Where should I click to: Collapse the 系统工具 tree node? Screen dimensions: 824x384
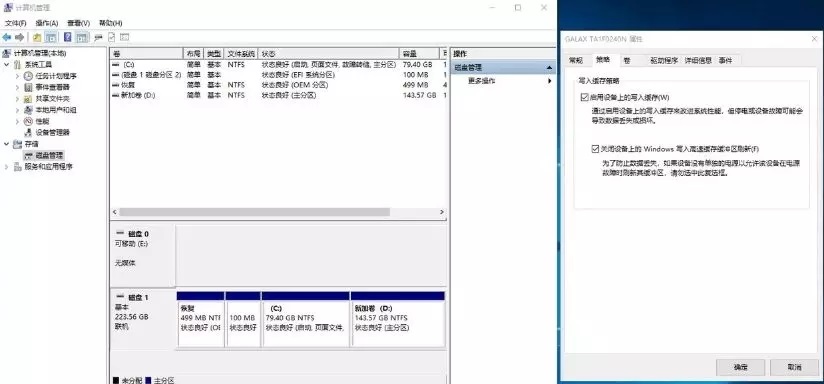[6, 64]
